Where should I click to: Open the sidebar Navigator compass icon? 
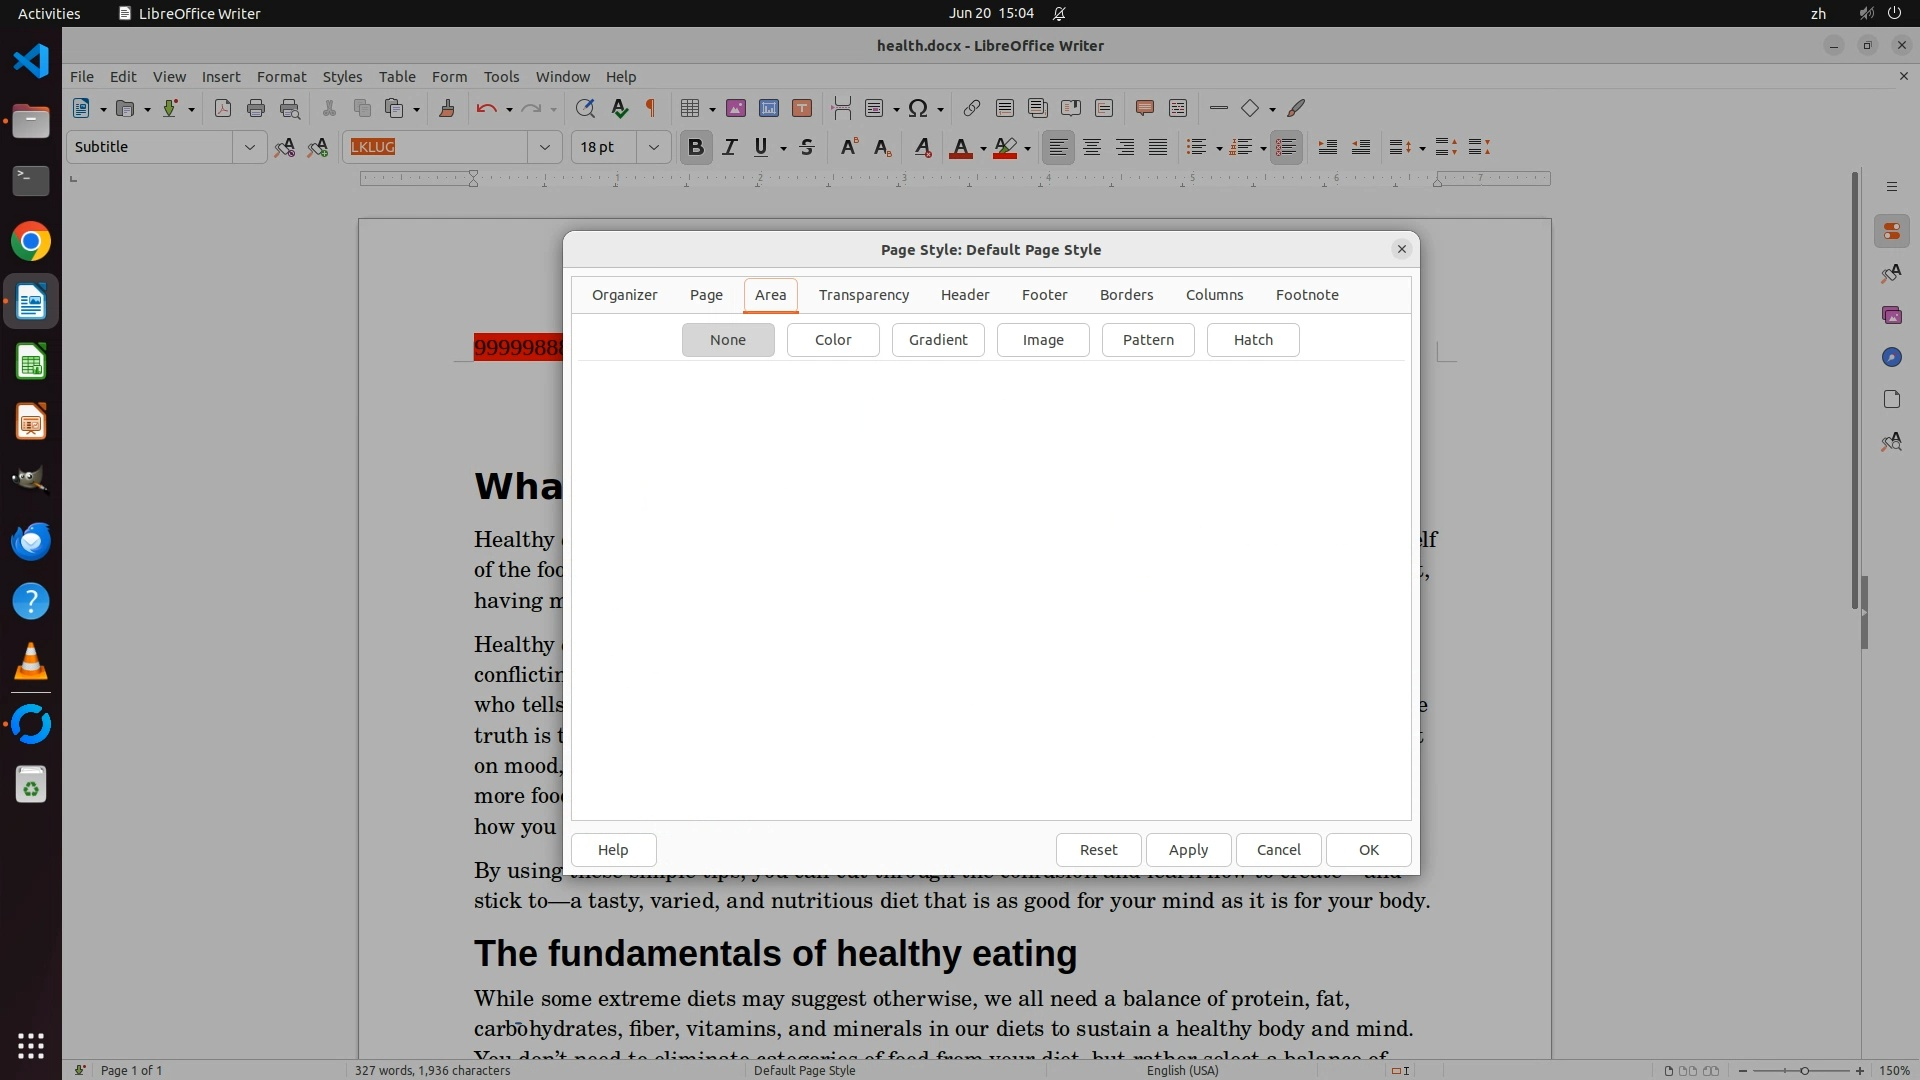click(x=1891, y=357)
